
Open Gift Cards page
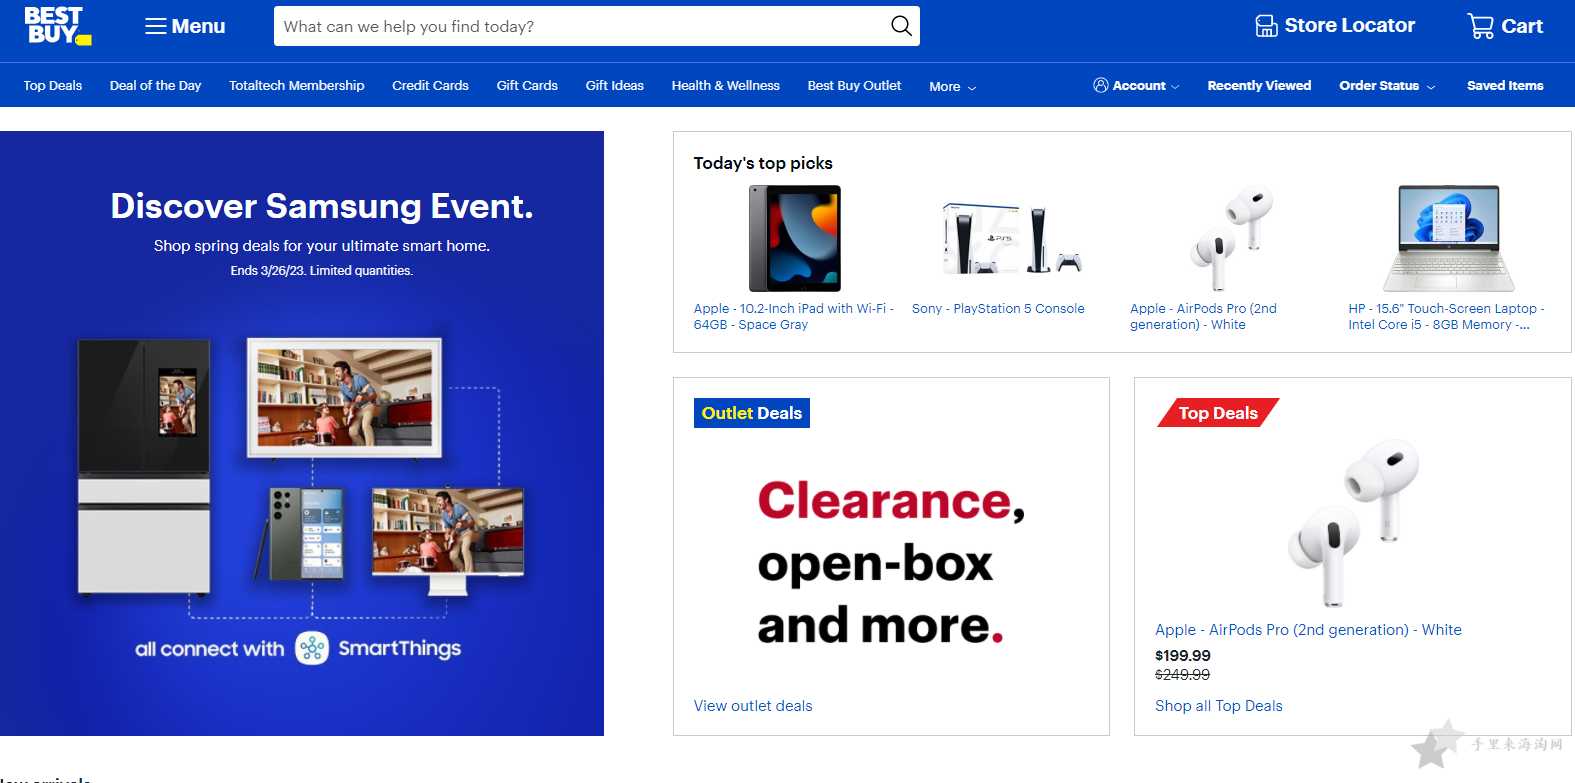click(x=527, y=86)
